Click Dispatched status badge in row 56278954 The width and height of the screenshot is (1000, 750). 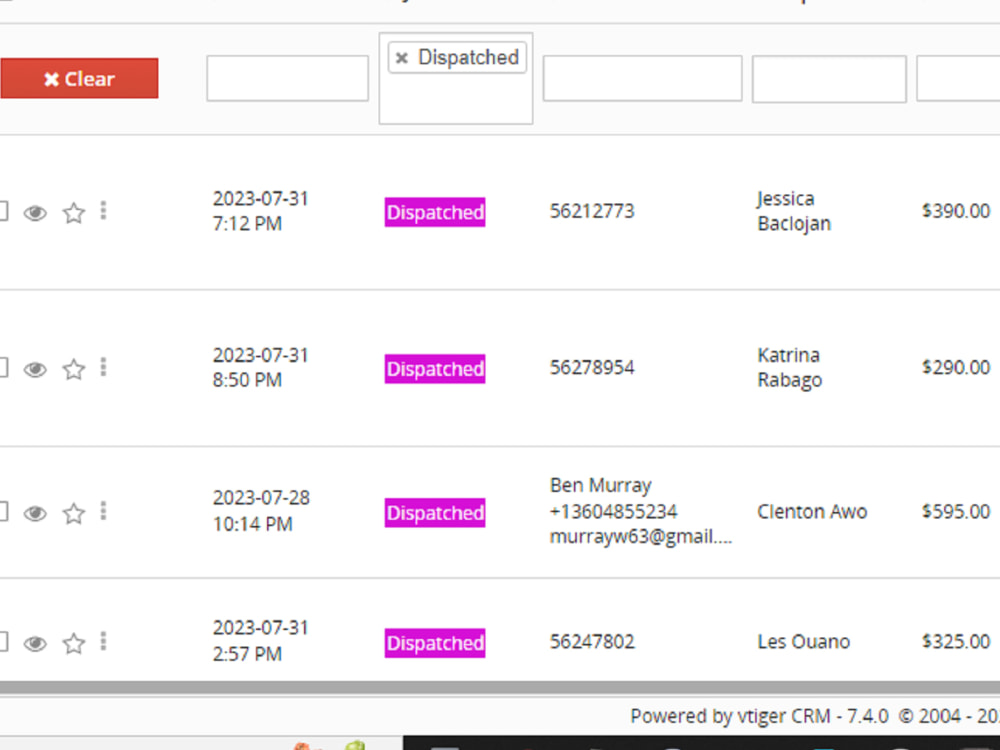[435, 369]
